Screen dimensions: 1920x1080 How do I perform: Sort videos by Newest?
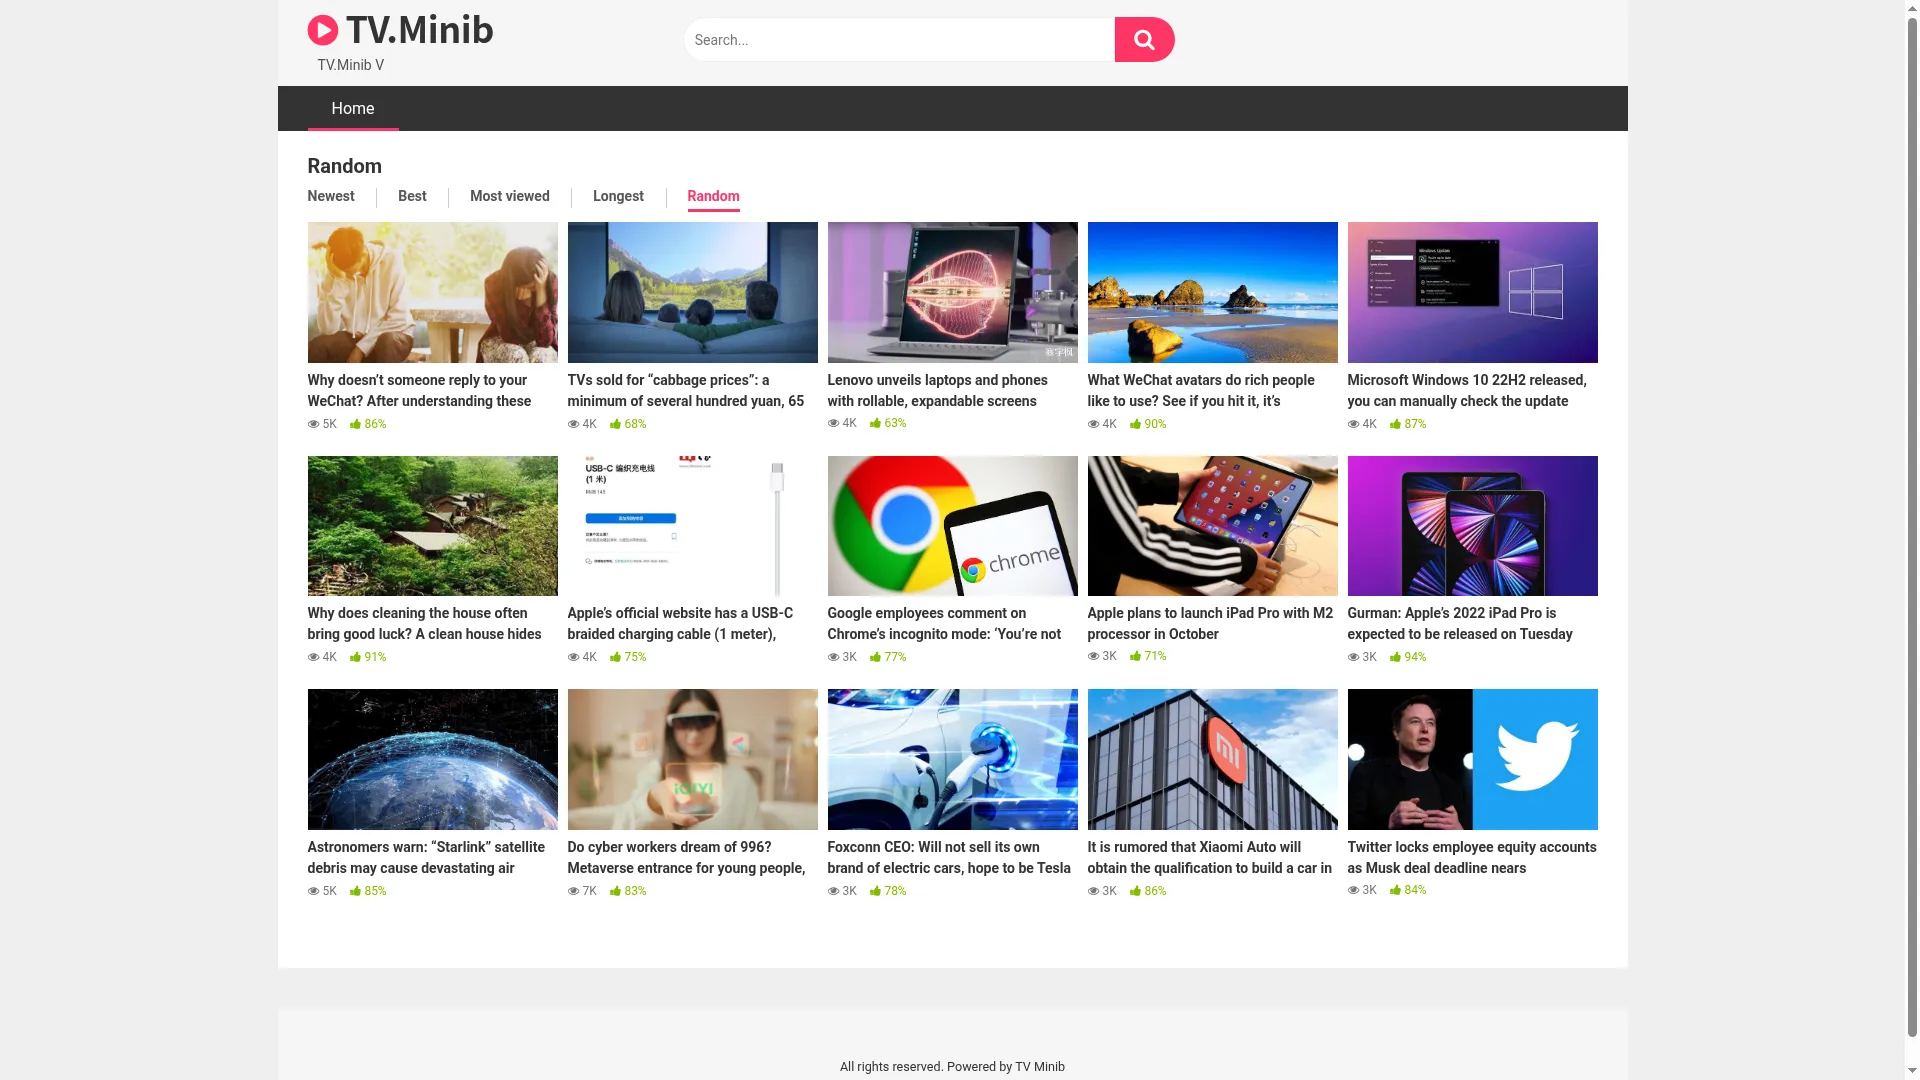(x=331, y=196)
